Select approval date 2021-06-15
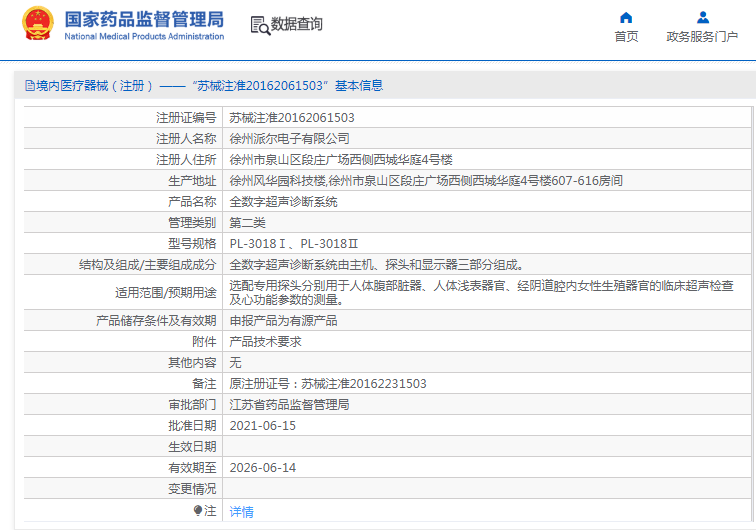This screenshot has height=530, width=756. click(263, 426)
